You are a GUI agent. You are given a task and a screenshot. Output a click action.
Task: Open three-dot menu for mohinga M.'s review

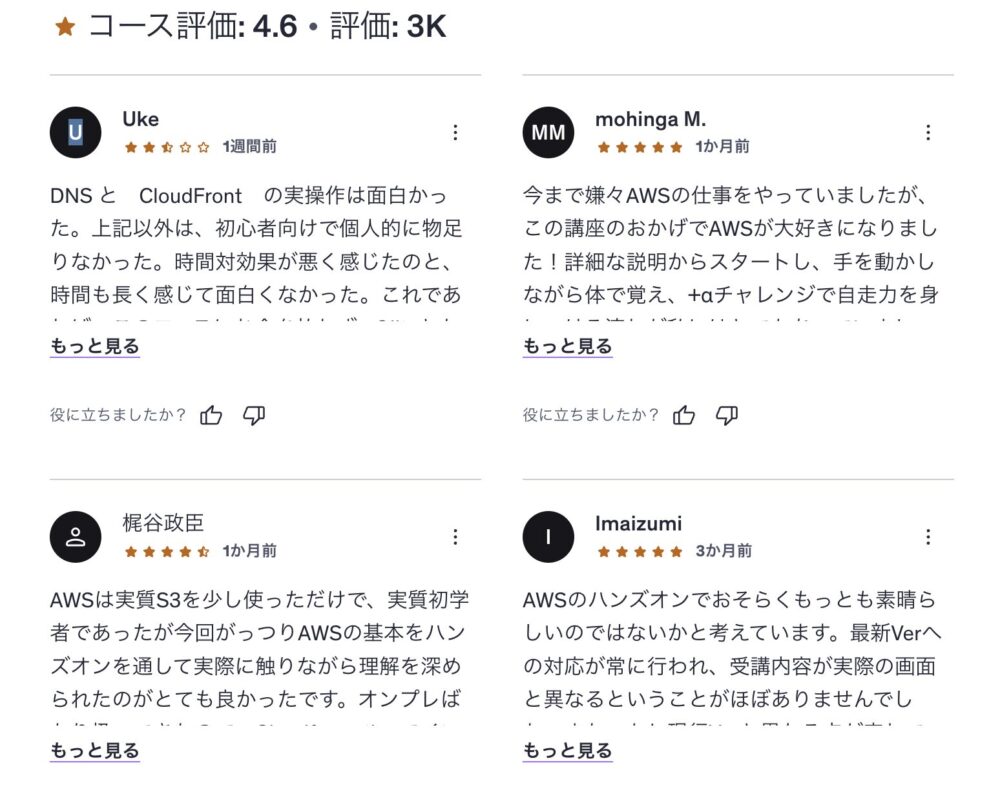click(x=928, y=133)
